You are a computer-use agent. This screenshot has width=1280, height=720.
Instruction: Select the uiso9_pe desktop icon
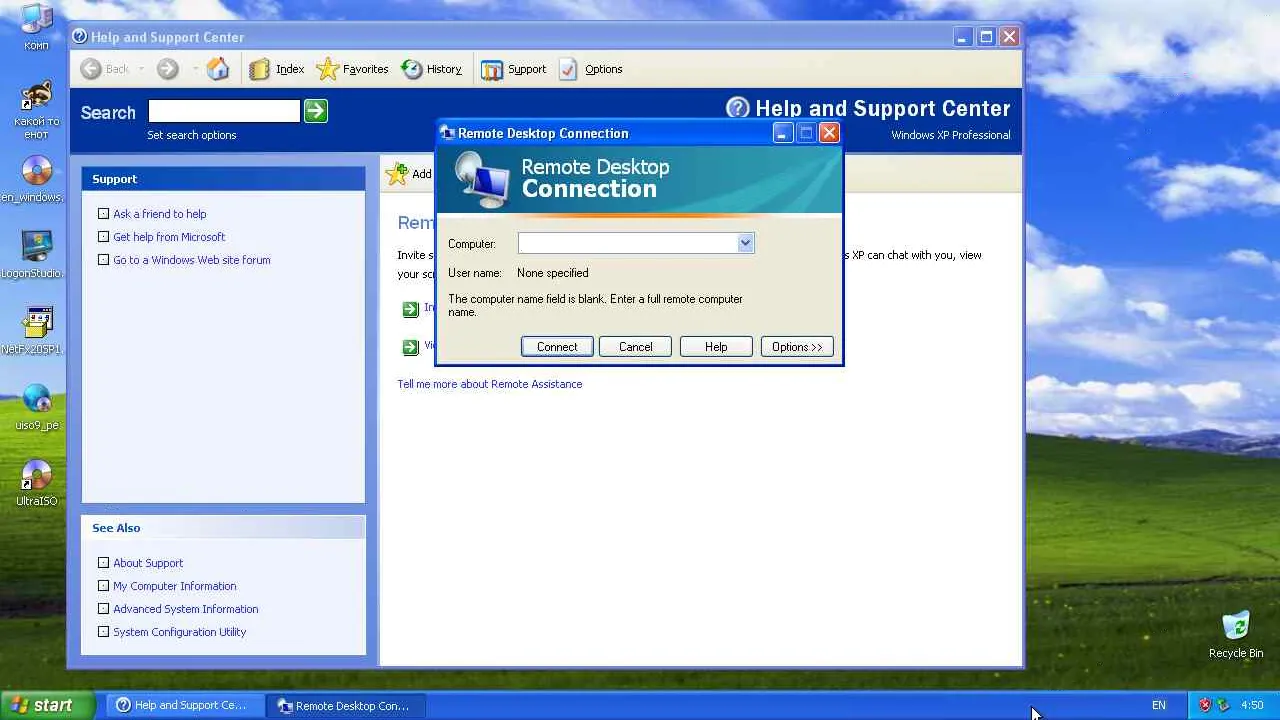point(37,407)
